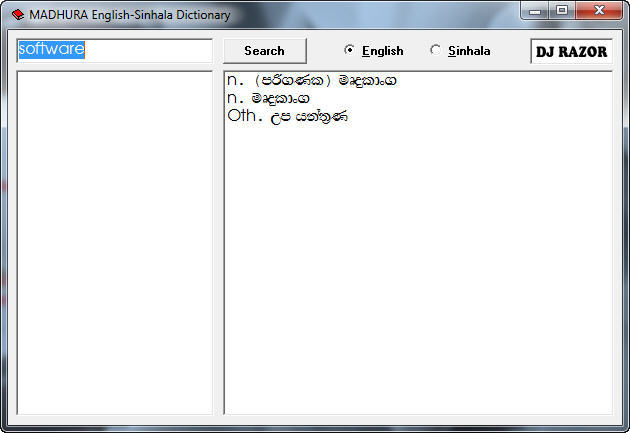Click the DJ RAZOR box
Image resolution: width=630 pixels, height=433 pixels.
click(x=571, y=51)
